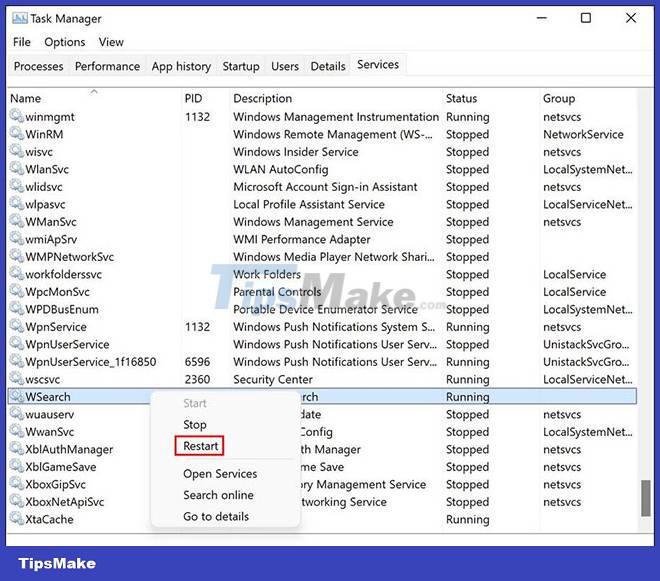Click the Task Manager title bar icon
This screenshot has width=660, height=581.
click(19, 19)
